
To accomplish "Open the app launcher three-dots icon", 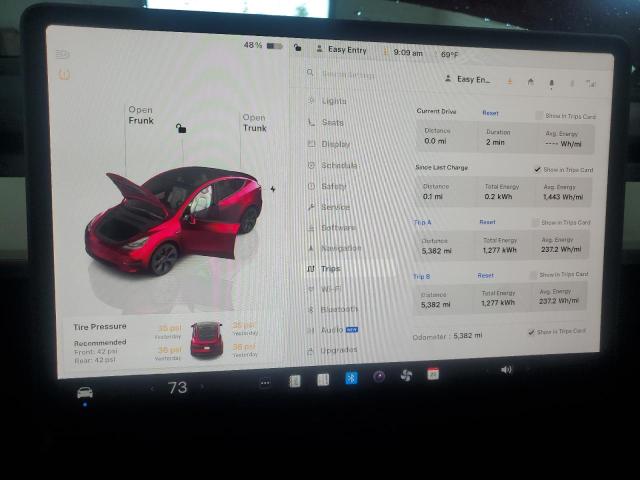I will pyautogui.click(x=265, y=382).
